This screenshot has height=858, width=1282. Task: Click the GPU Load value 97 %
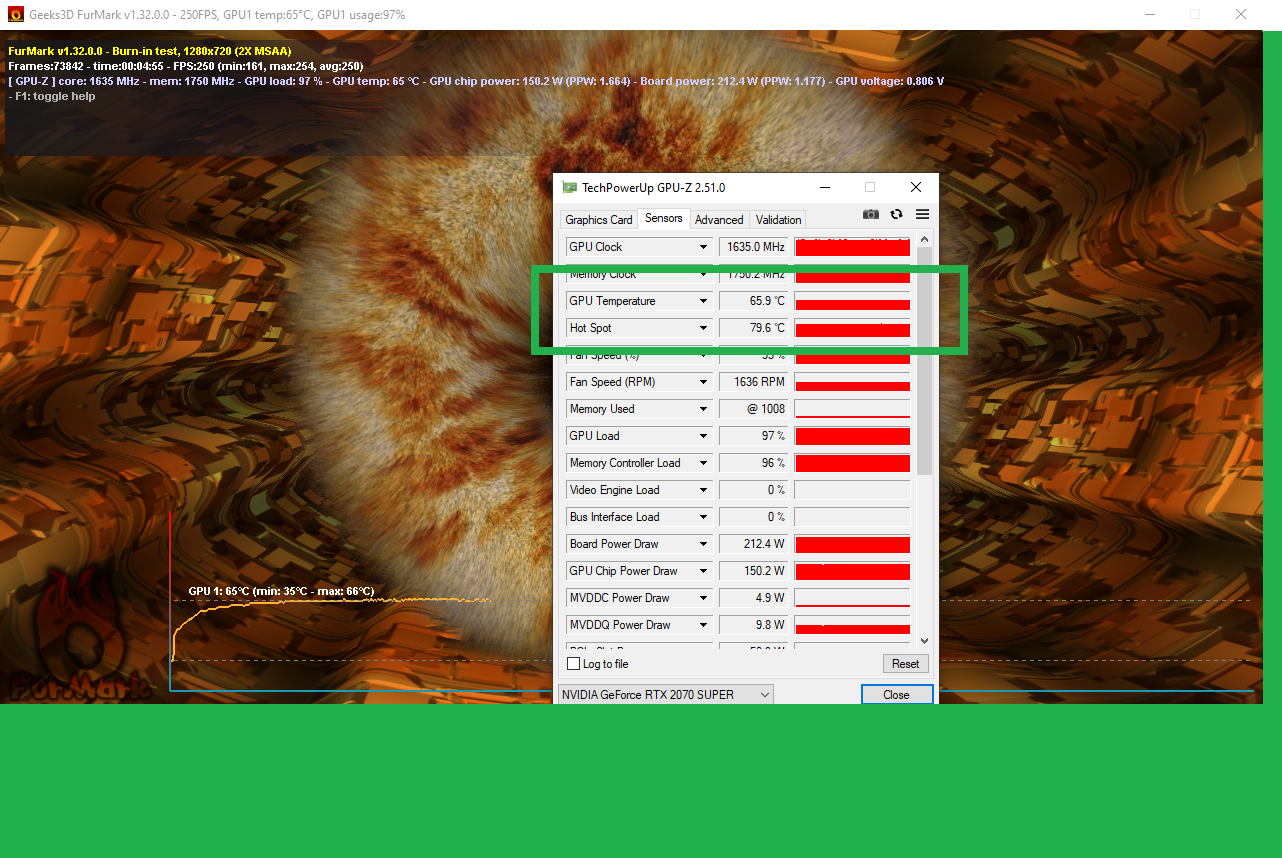(x=754, y=436)
